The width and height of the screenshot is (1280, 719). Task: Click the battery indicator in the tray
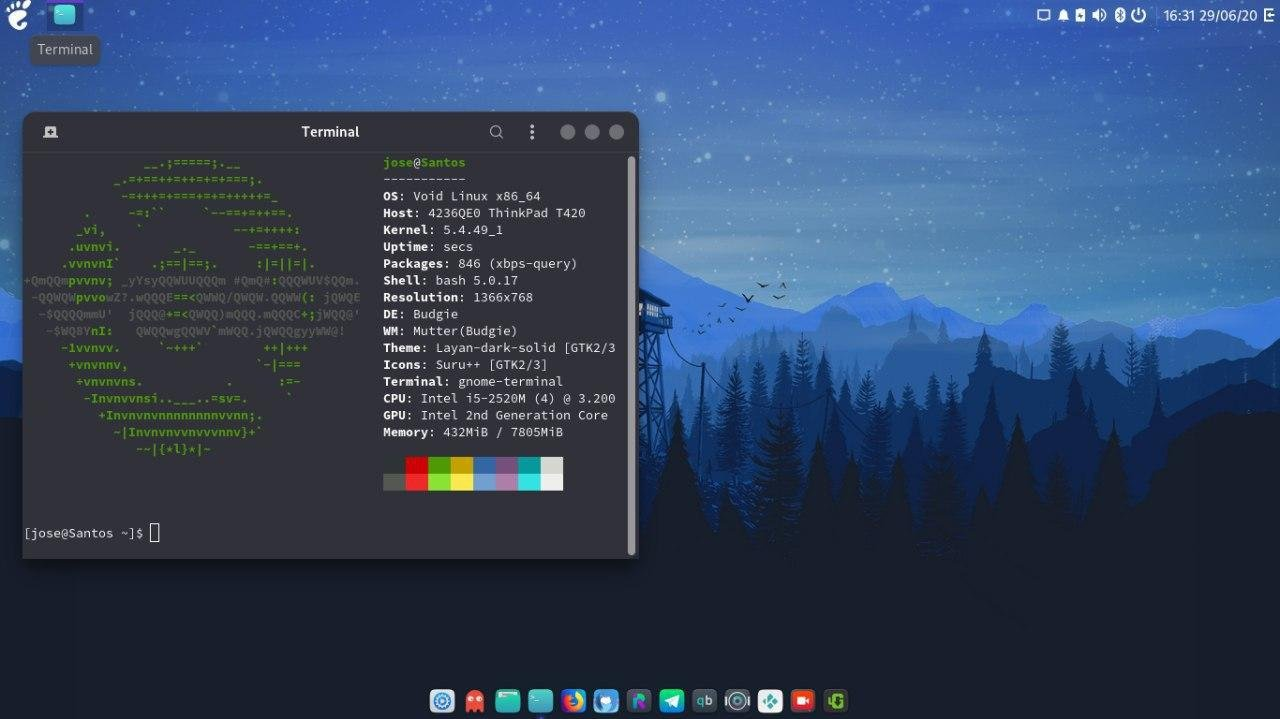pos(1079,15)
